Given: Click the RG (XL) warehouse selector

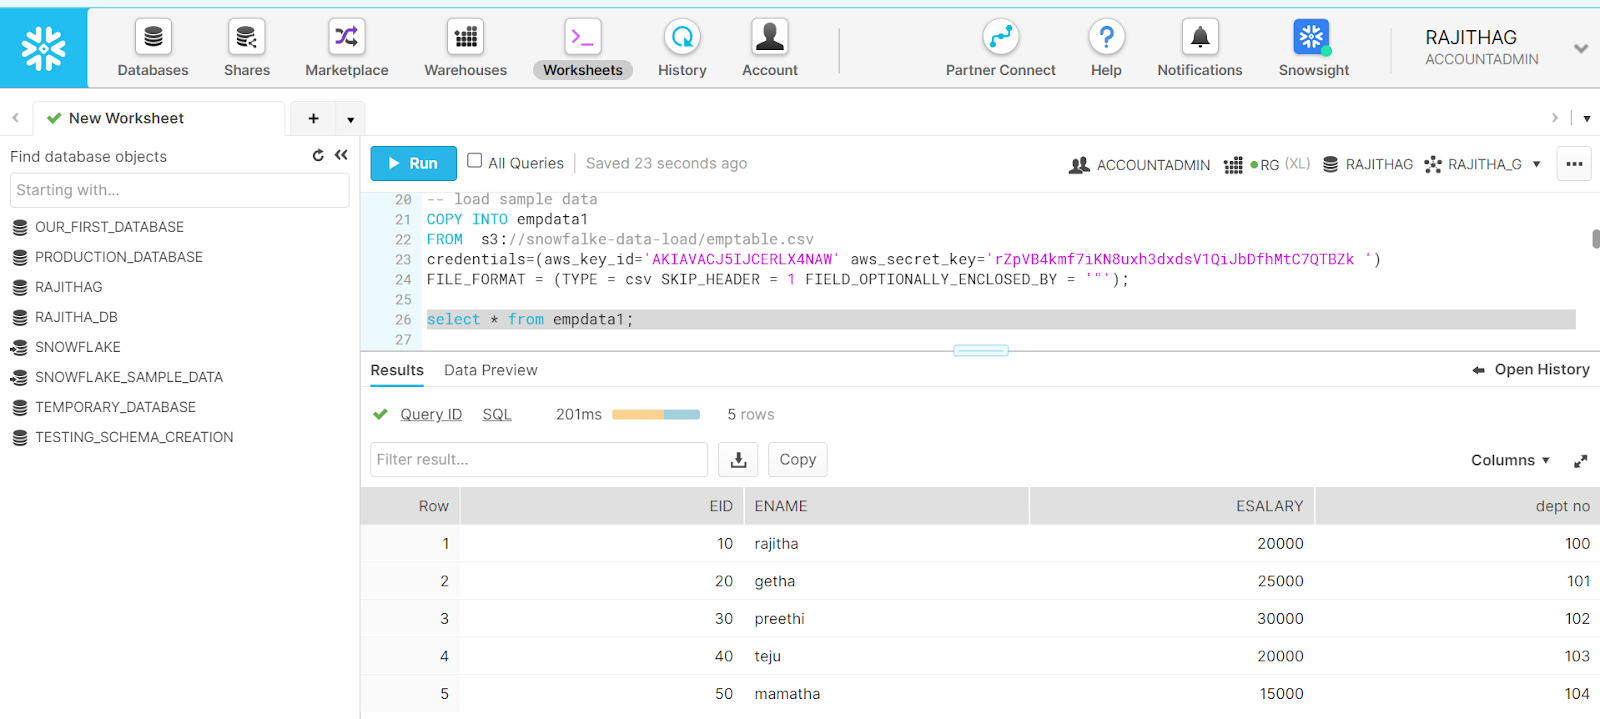Looking at the screenshot, I should pos(1267,165).
